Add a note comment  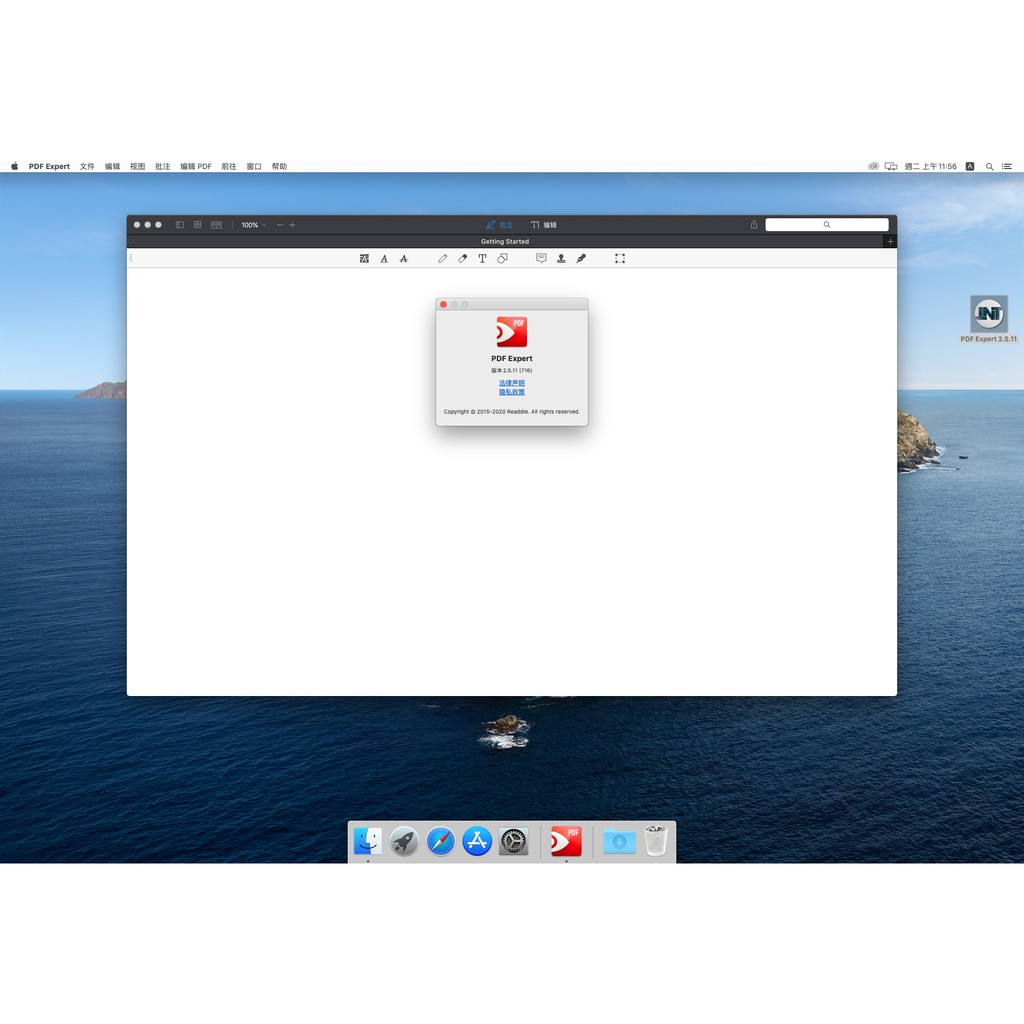[541, 258]
